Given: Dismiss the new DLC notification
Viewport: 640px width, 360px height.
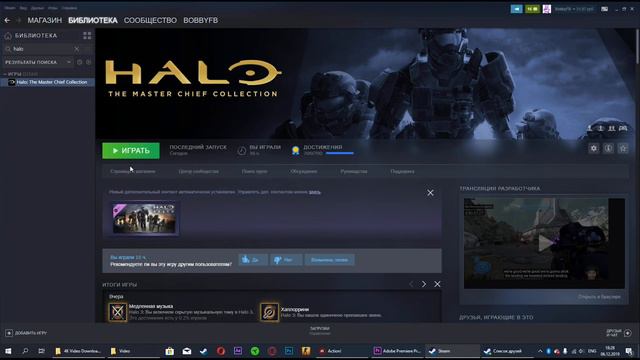Looking at the screenshot, I should click(x=430, y=193).
